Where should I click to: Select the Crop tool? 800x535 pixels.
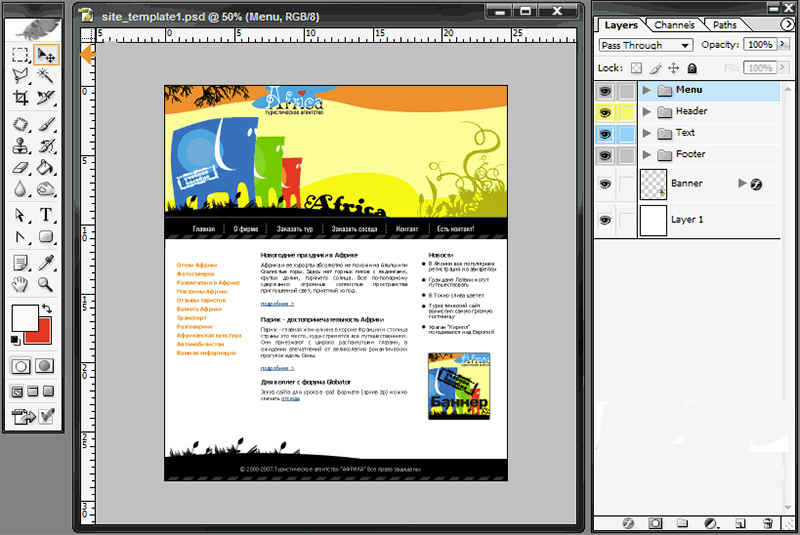20,98
